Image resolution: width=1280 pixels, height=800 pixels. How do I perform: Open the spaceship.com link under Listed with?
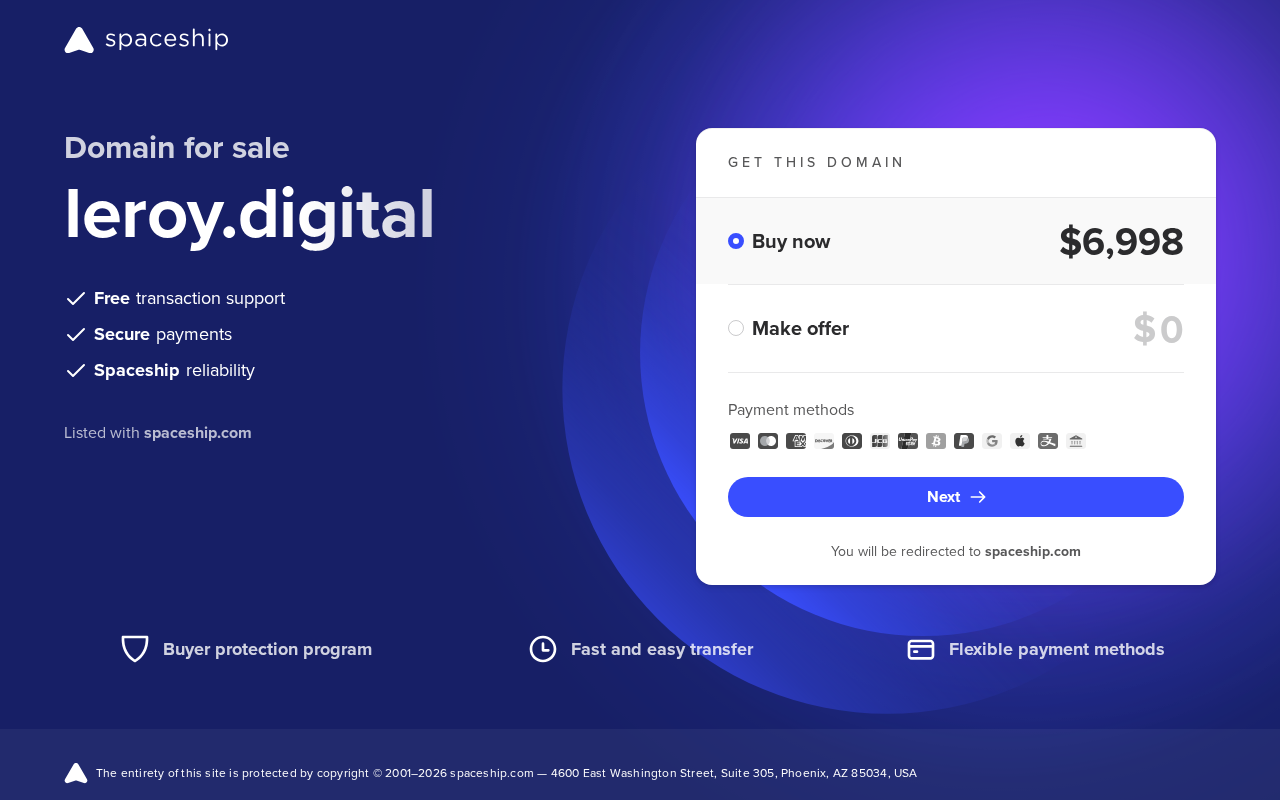point(198,433)
